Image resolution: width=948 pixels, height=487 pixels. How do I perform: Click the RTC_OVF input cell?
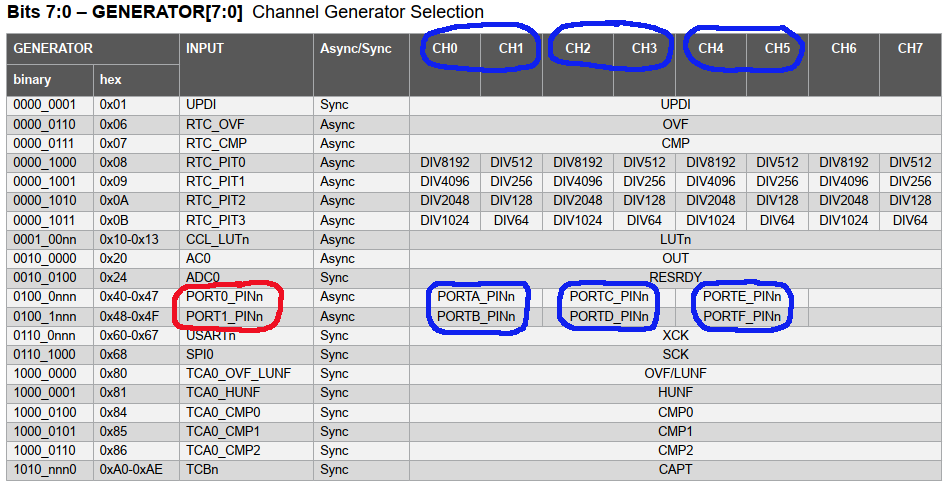point(247,124)
